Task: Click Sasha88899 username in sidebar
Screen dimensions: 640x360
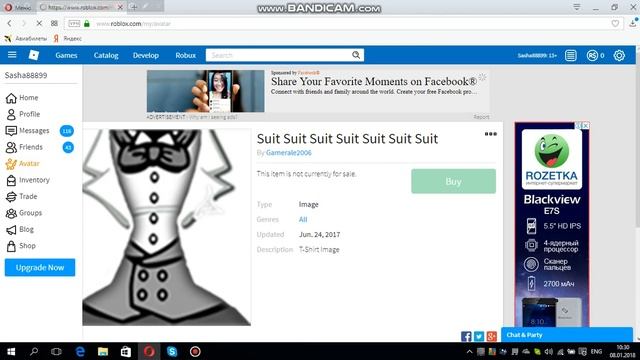Action: point(26,75)
